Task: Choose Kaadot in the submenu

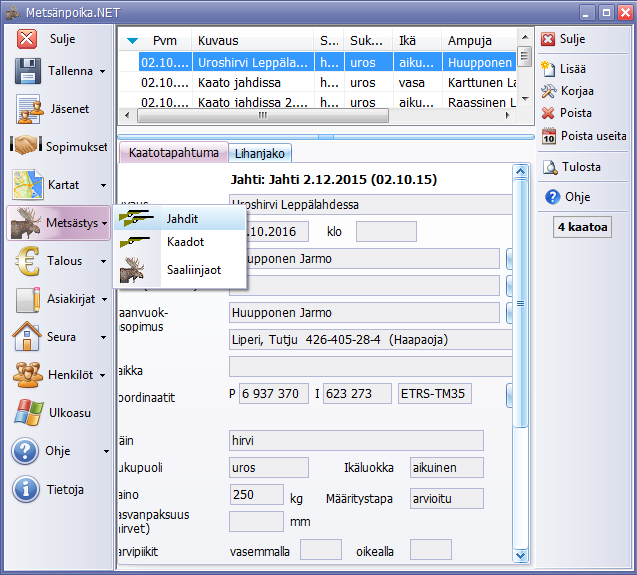Action: click(185, 242)
